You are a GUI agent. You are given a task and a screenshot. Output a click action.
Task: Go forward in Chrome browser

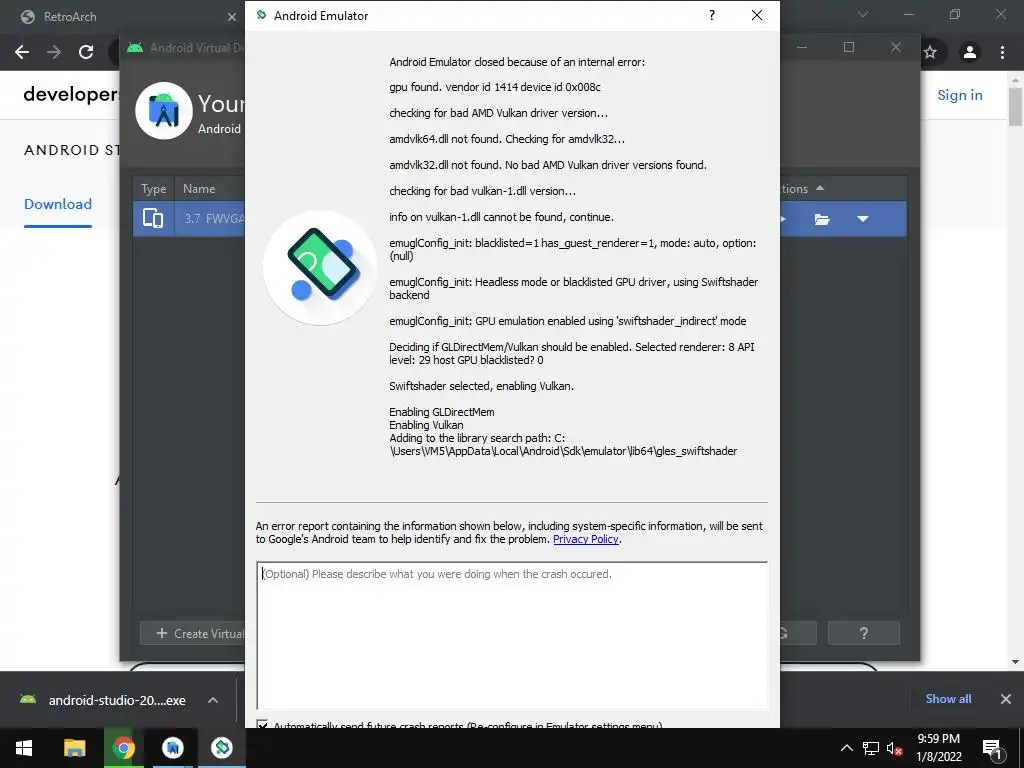[x=54, y=52]
